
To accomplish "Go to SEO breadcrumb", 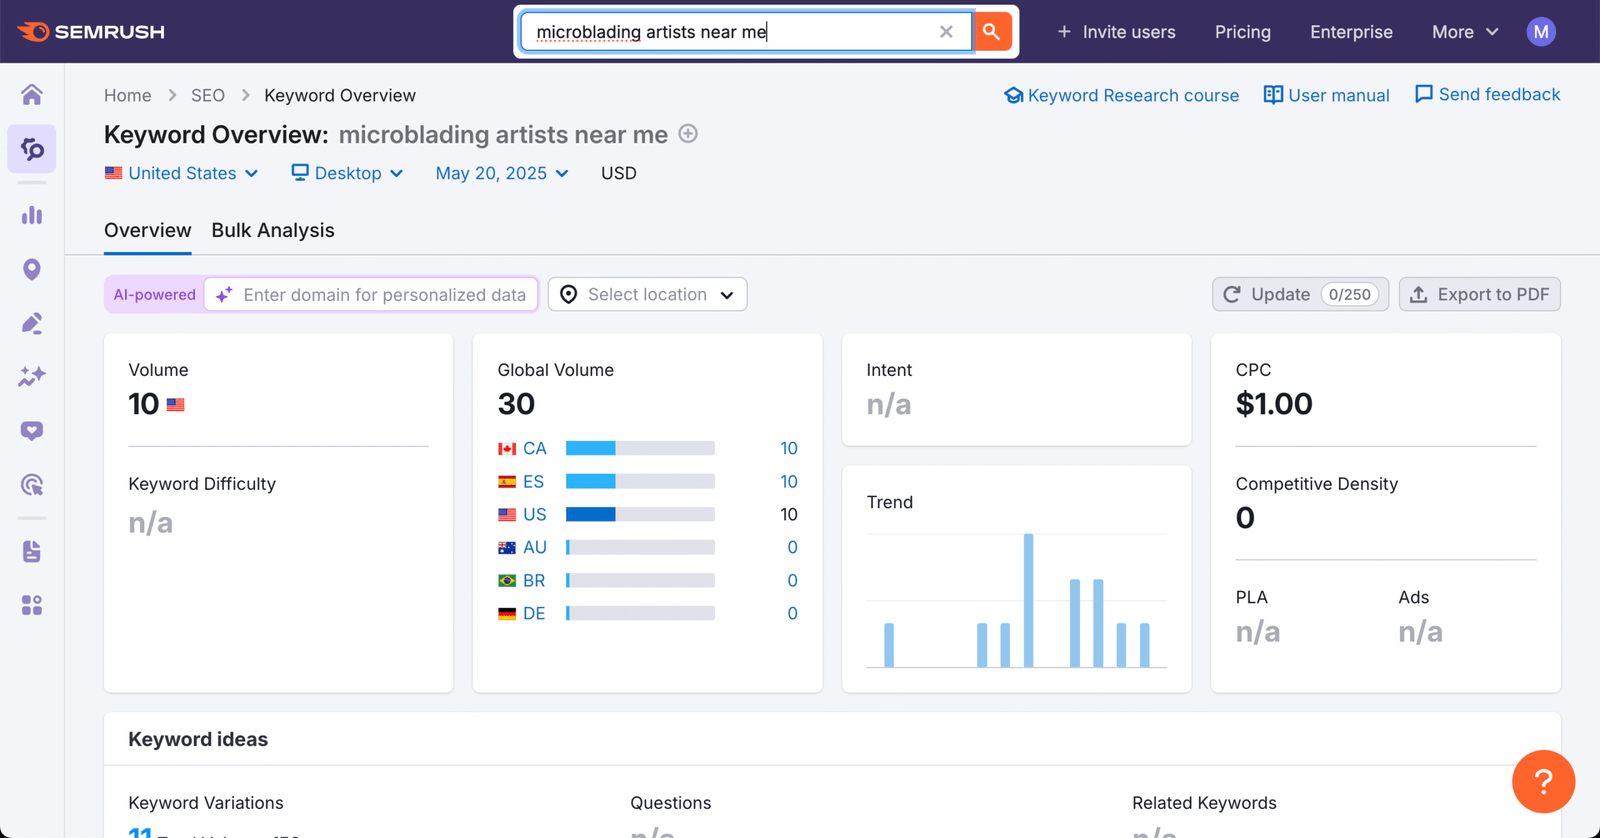I will coord(208,95).
